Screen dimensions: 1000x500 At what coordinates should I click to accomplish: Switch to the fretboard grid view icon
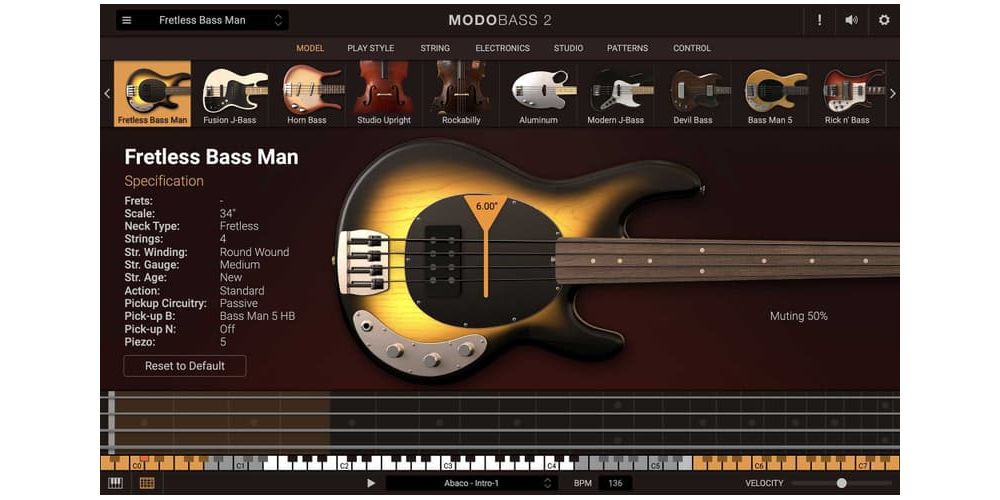(x=147, y=483)
